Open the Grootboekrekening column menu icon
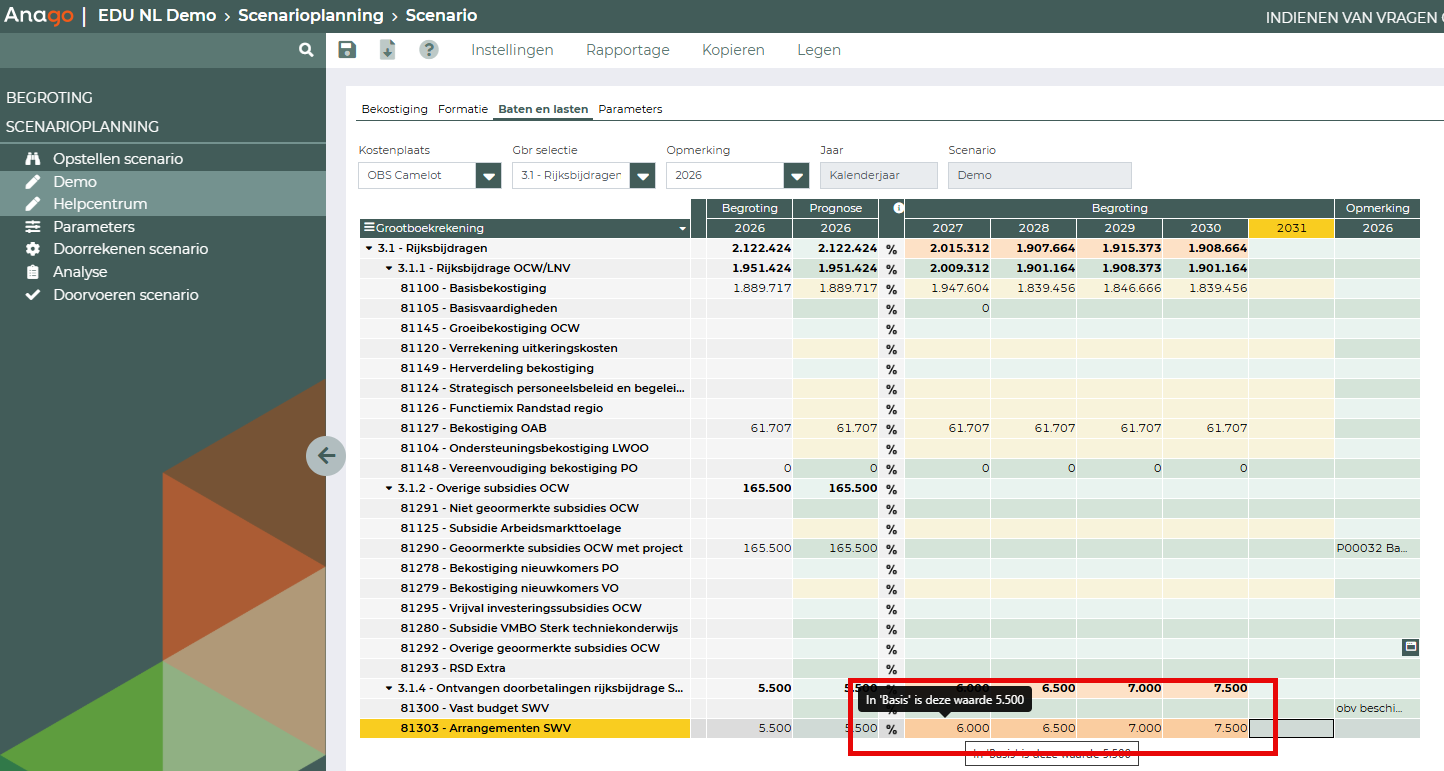1444x771 pixels. (369, 228)
